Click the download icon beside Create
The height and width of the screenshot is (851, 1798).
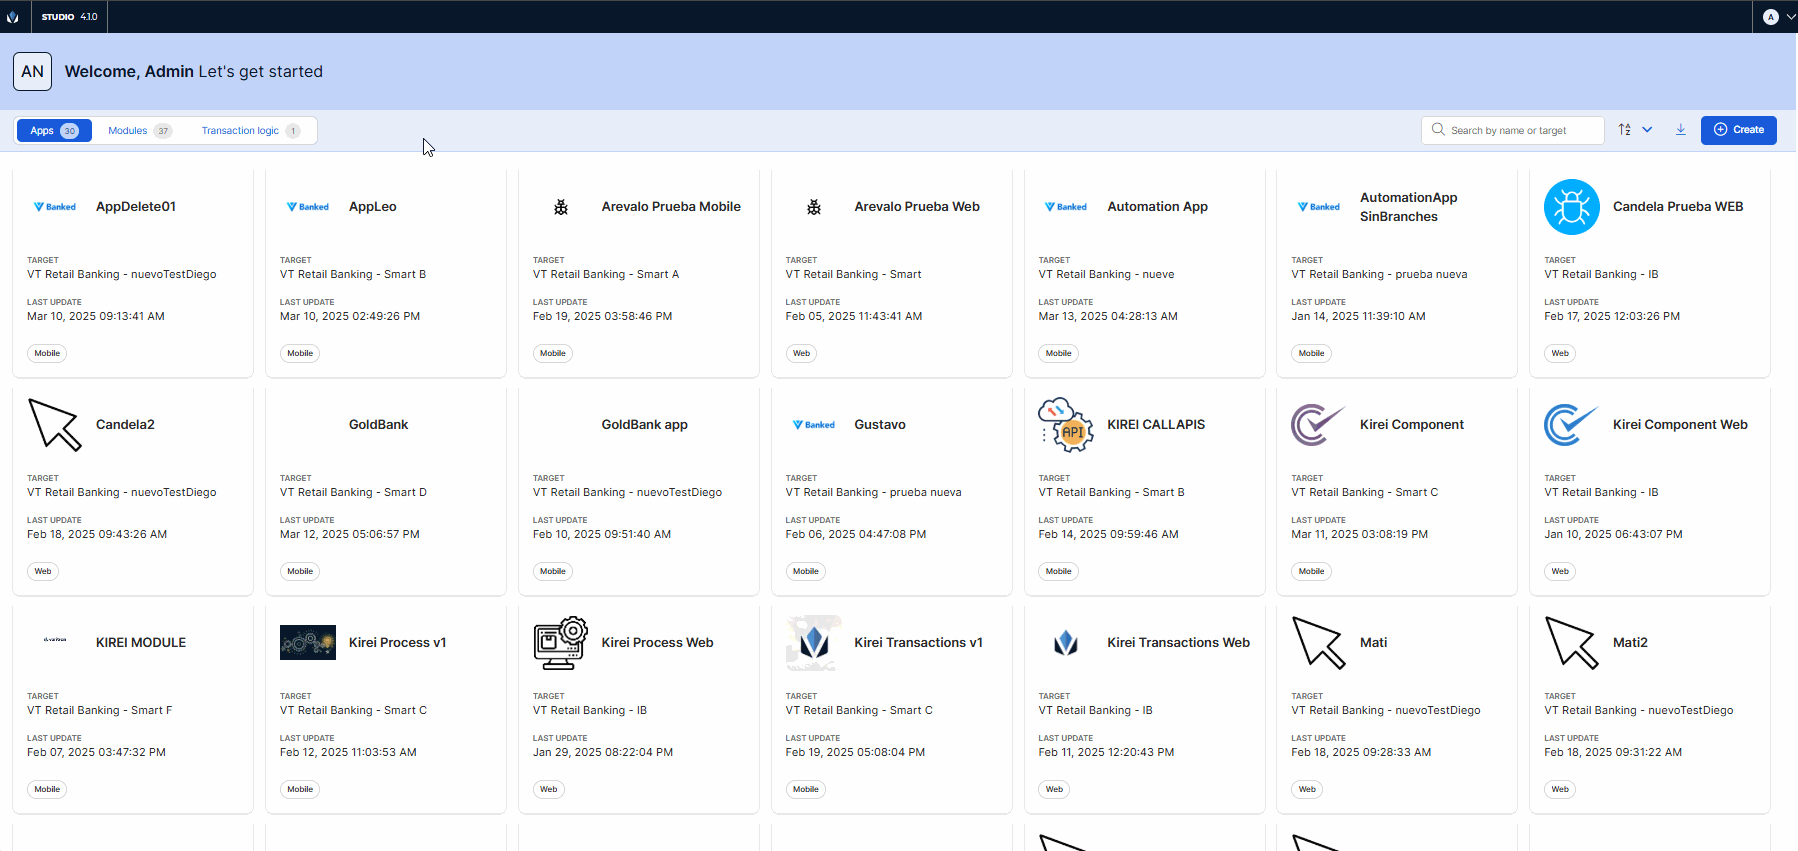point(1680,130)
